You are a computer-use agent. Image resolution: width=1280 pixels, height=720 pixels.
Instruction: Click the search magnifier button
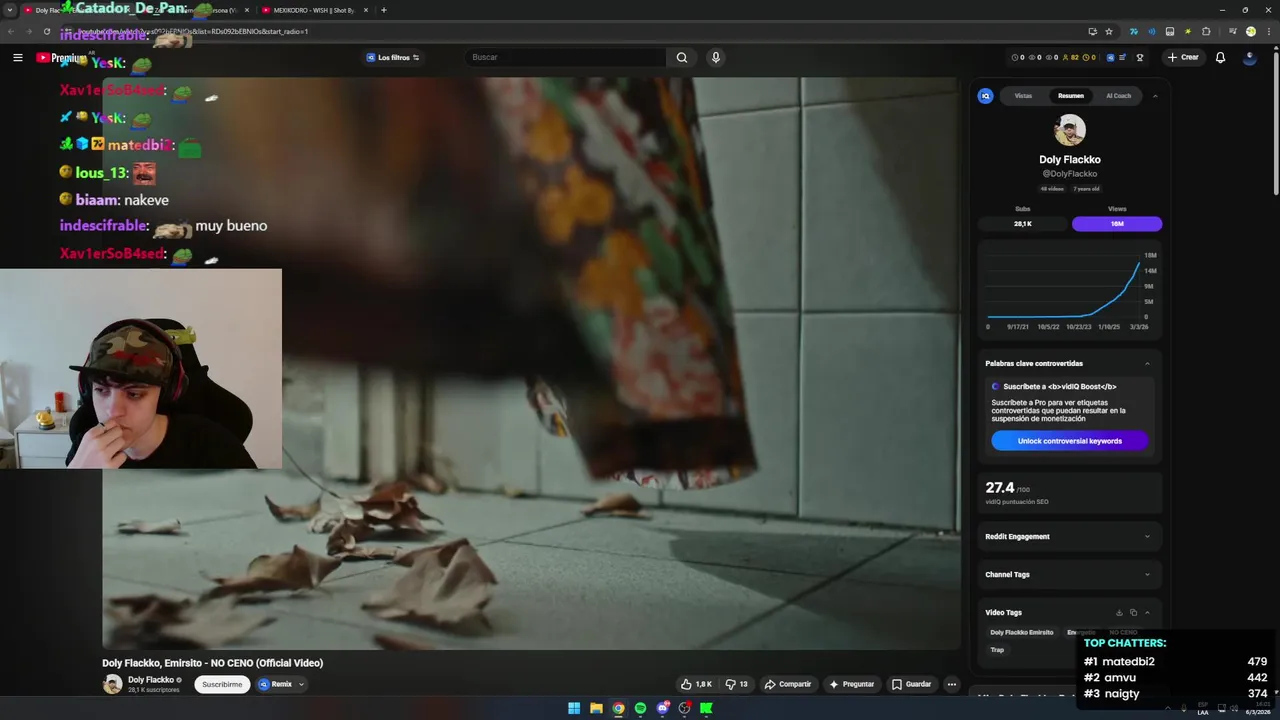tap(682, 57)
